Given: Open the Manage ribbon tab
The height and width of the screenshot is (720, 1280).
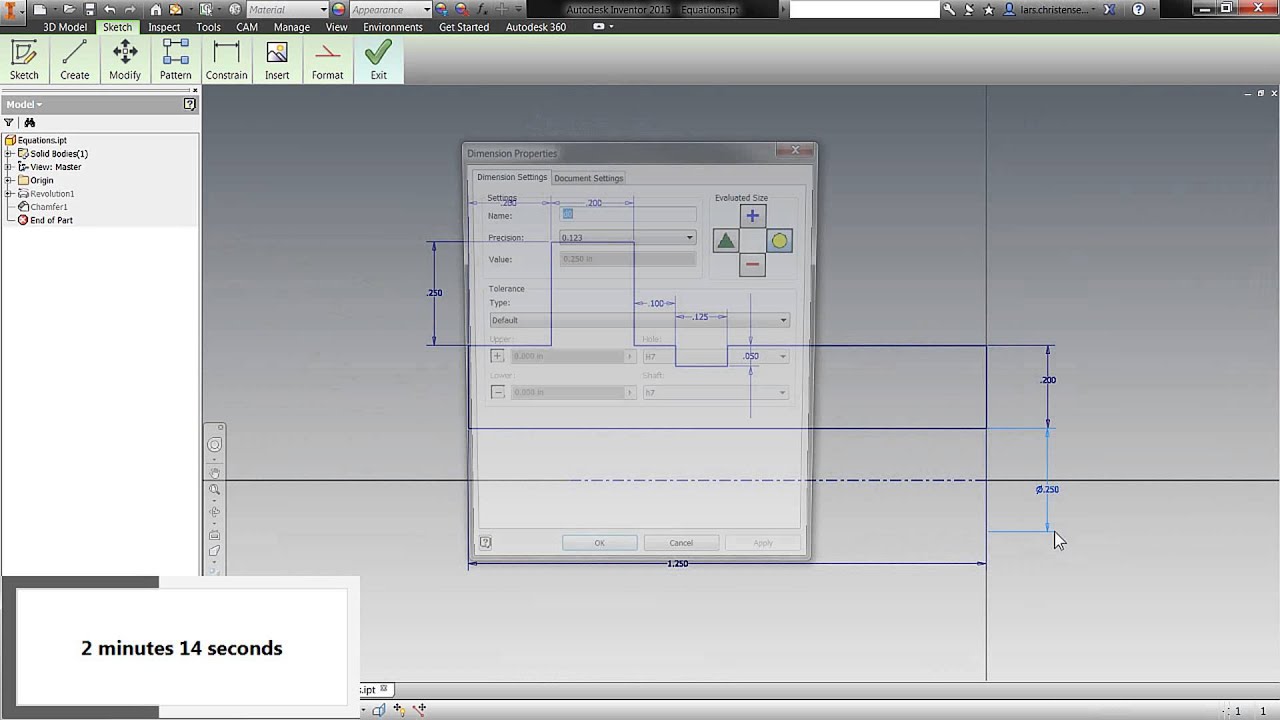Looking at the screenshot, I should 291,27.
